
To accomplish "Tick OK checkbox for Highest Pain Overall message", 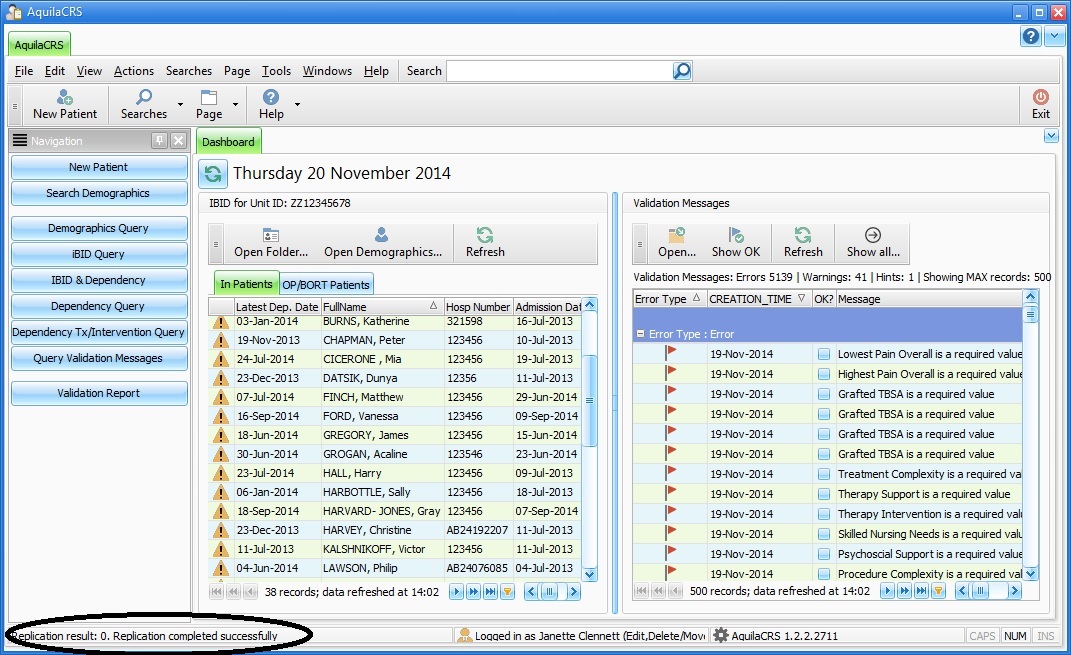I will (824, 374).
